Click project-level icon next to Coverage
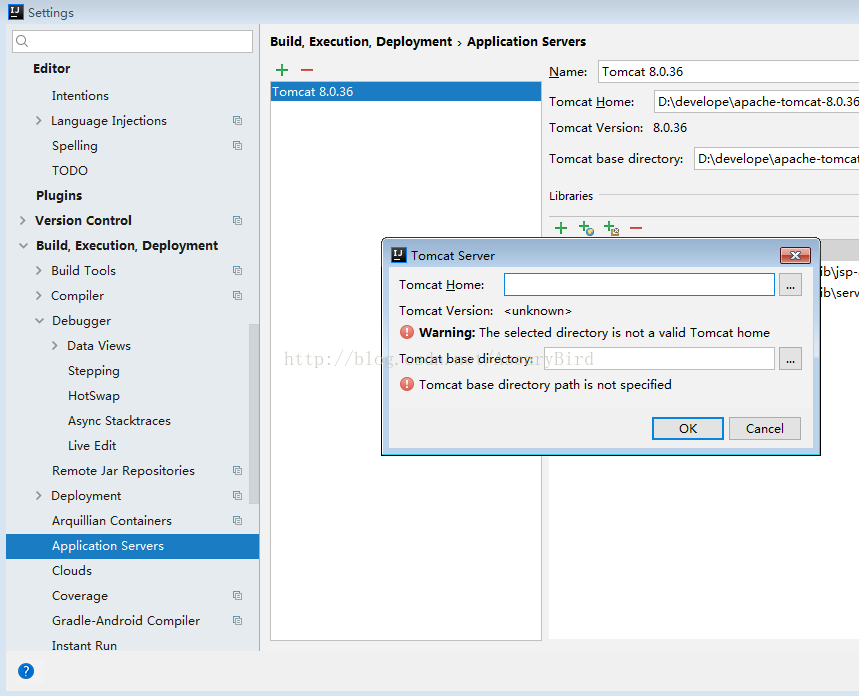Viewport: 859px width, 696px height. 237,595
